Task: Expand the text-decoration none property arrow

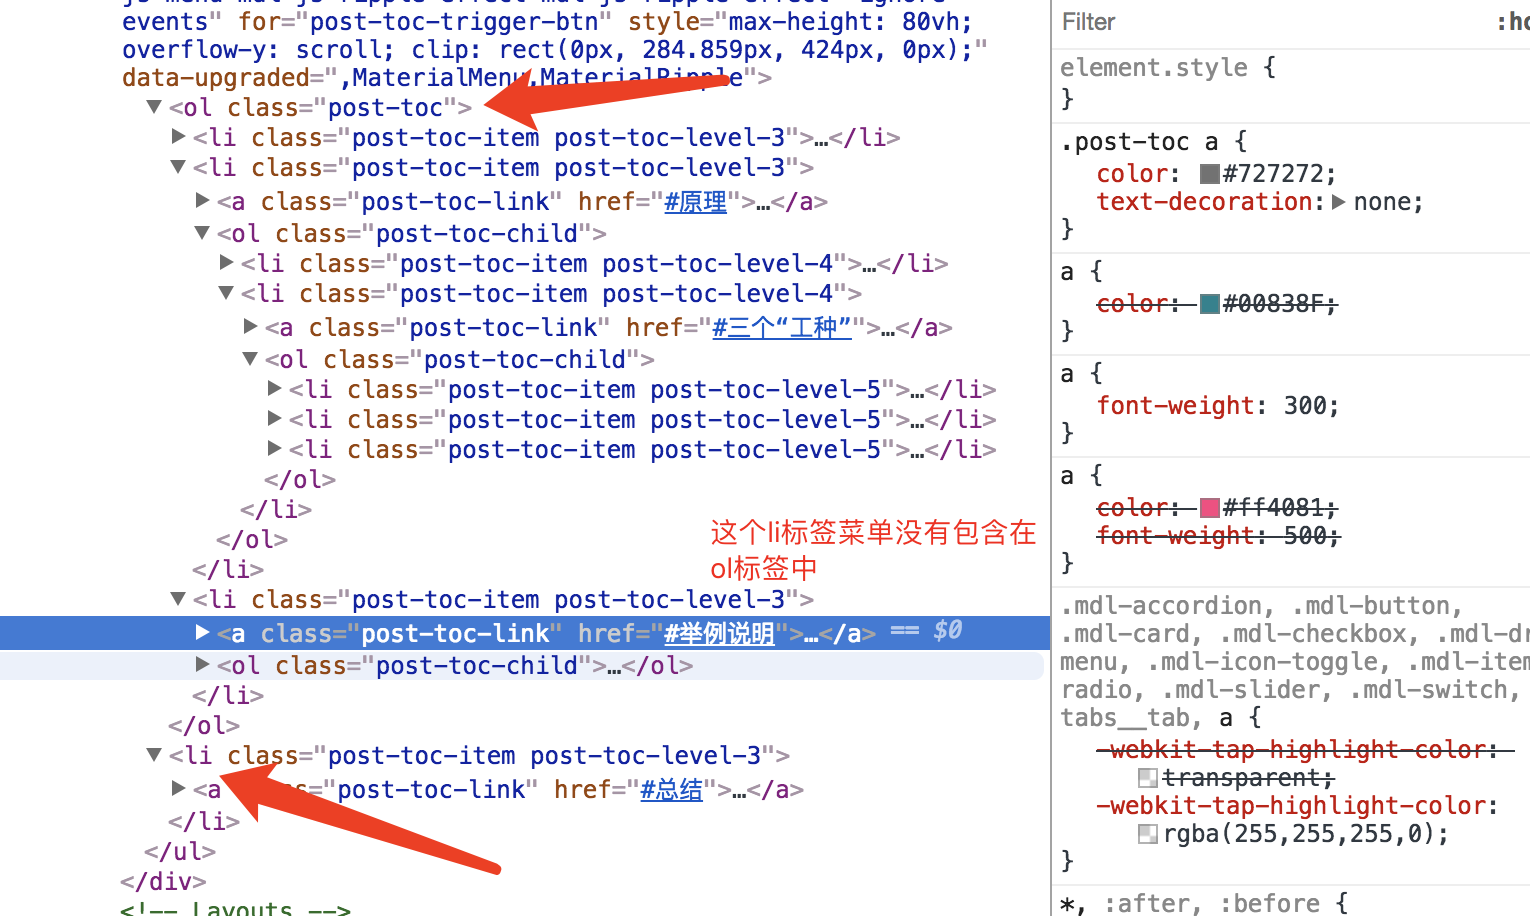Action: pyautogui.click(x=1340, y=201)
